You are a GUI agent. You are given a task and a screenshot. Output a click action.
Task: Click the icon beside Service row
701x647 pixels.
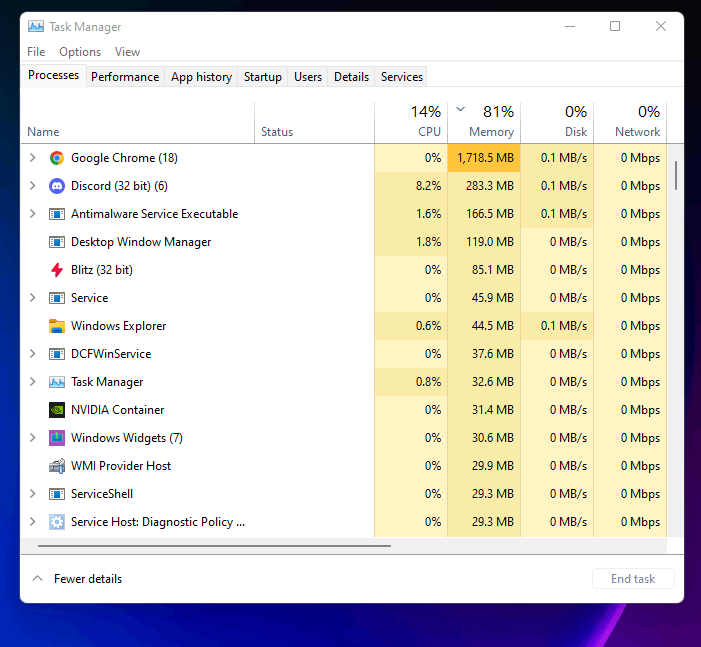57,298
